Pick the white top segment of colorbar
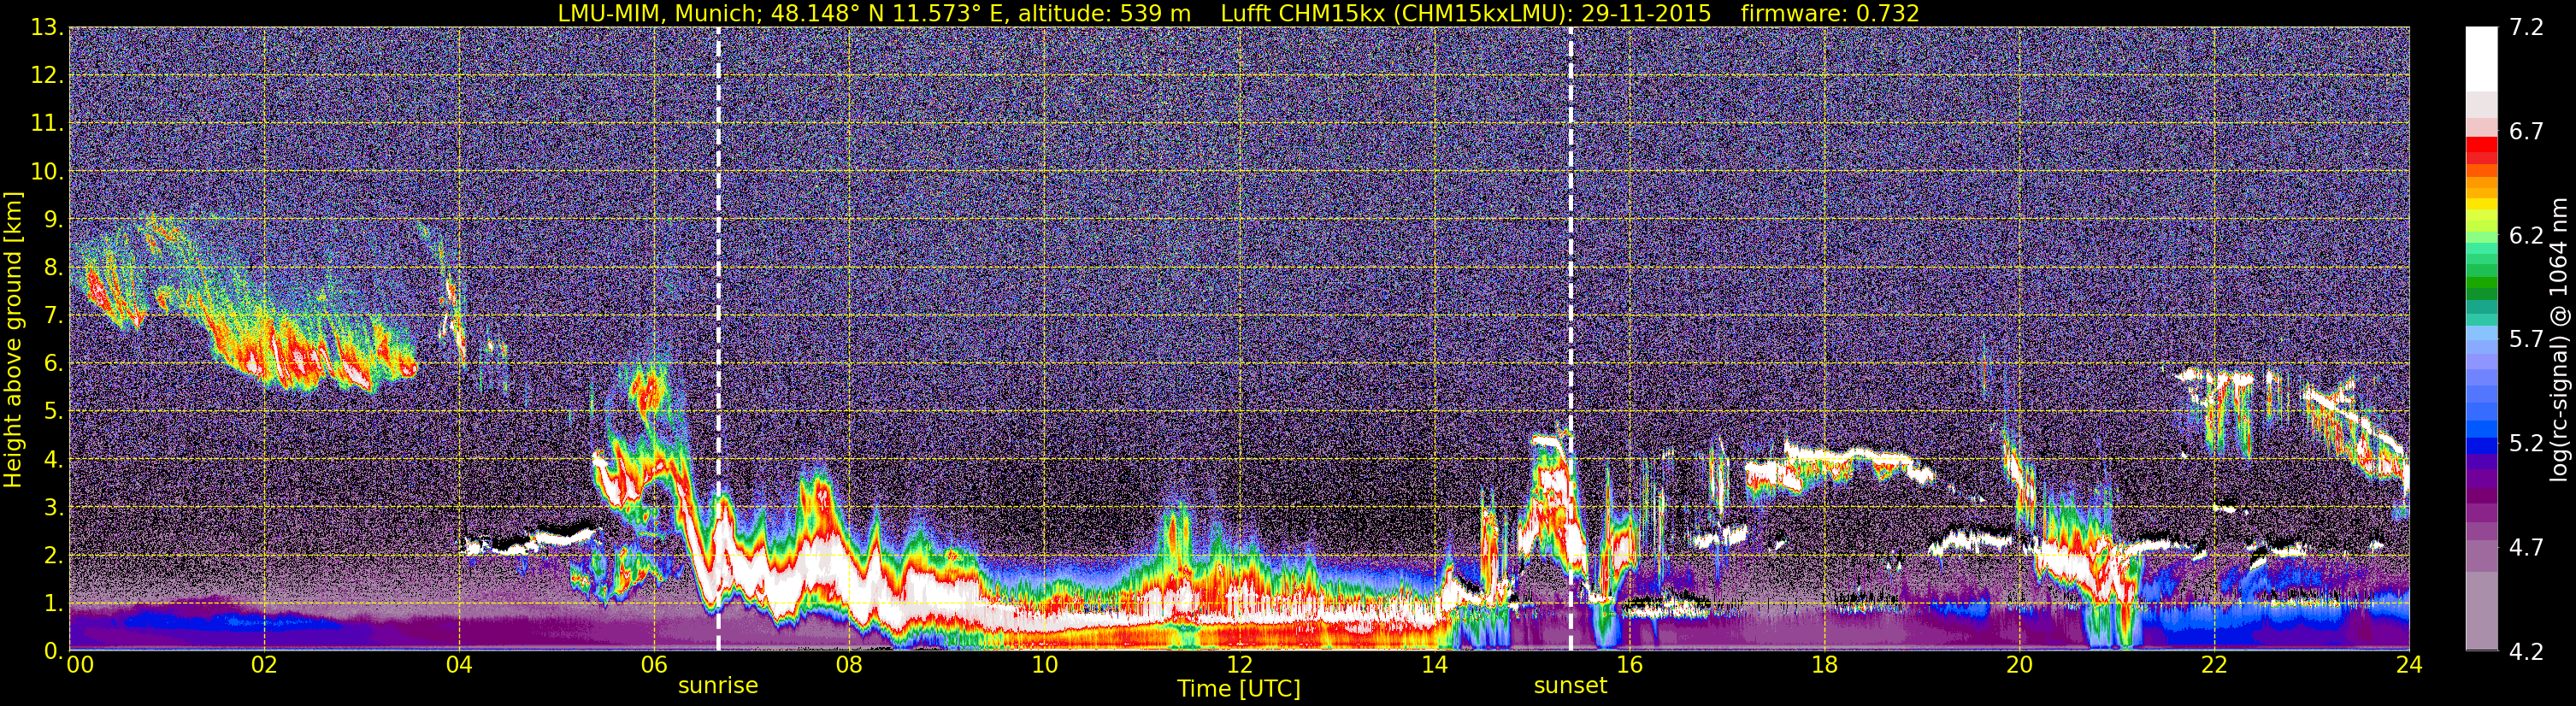The image size is (2576, 706). click(x=2481, y=58)
